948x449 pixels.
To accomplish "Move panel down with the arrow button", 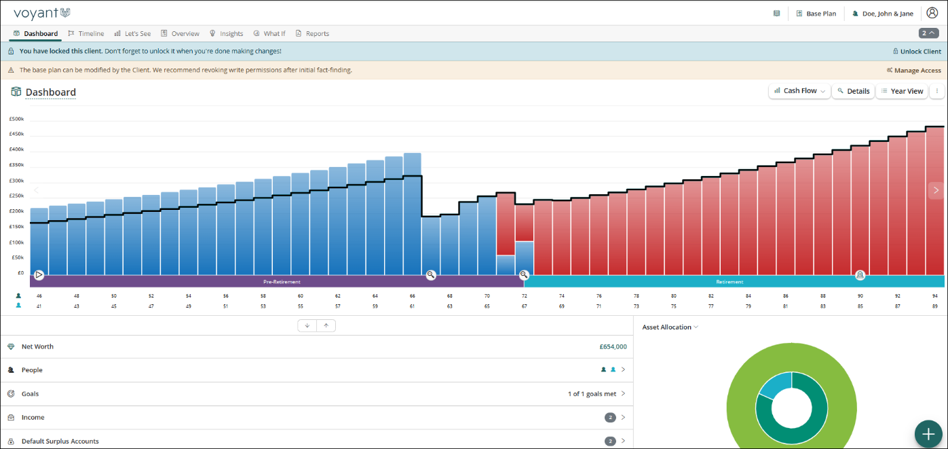I will tap(307, 326).
